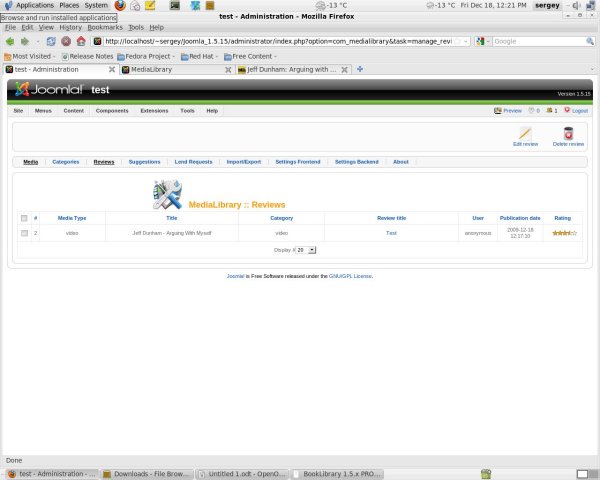Click the Joomla logo in header
Screen dimensions: 600x480
(49, 89)
